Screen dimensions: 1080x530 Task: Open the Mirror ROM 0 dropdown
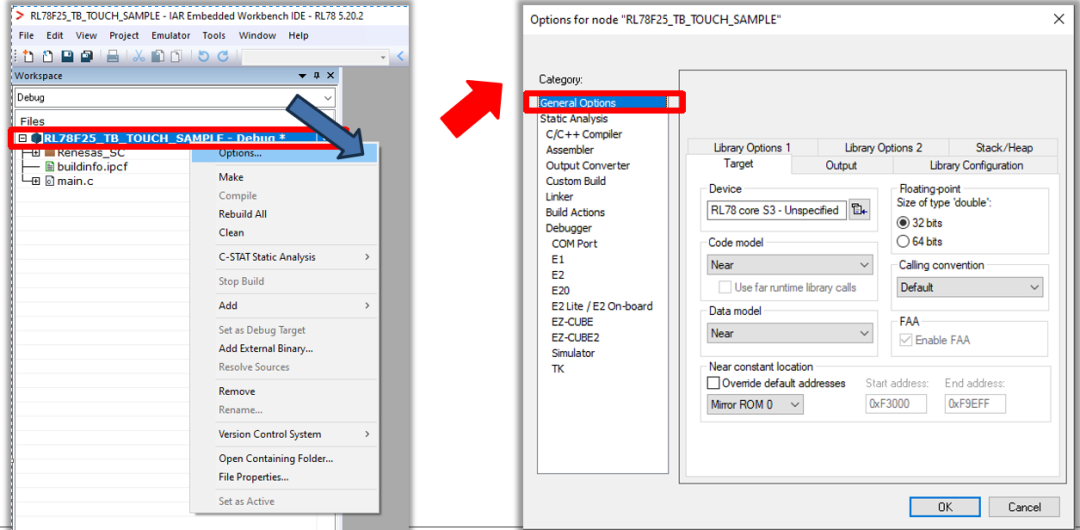coord(796,405)
